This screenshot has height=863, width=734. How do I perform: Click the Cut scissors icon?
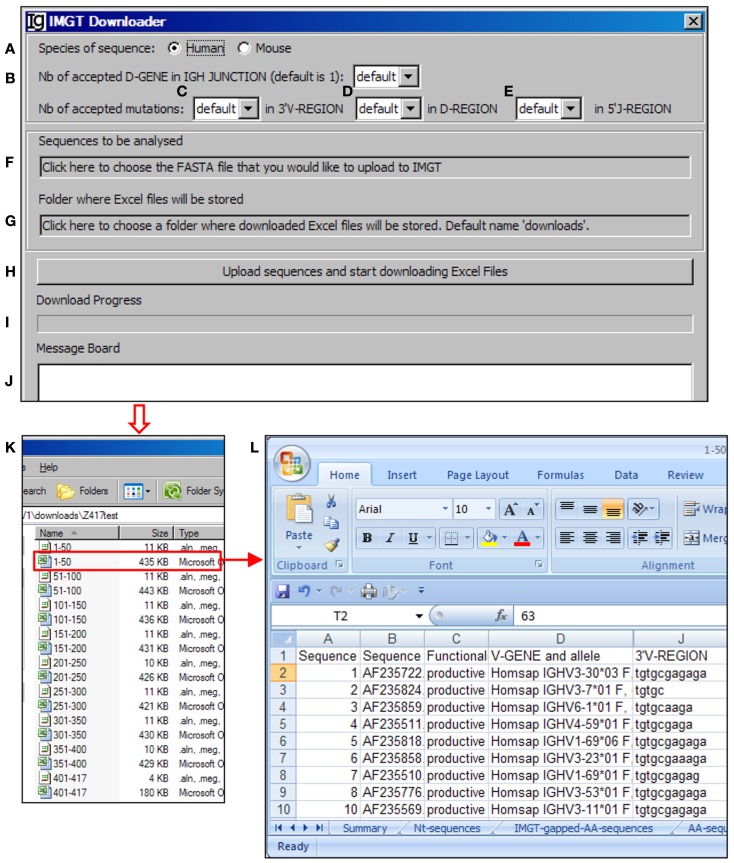pos(331,502)
